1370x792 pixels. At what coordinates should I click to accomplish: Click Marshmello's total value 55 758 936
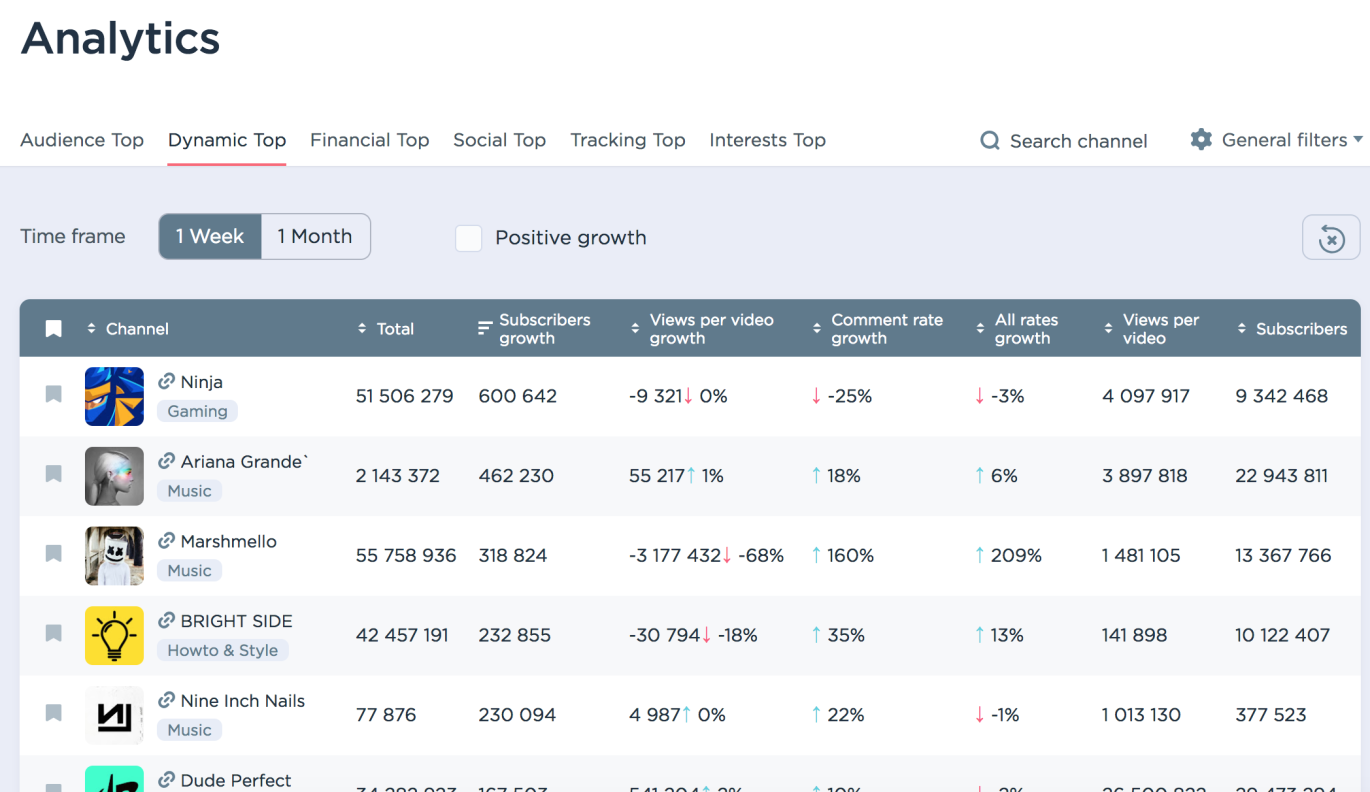point(406,555)
